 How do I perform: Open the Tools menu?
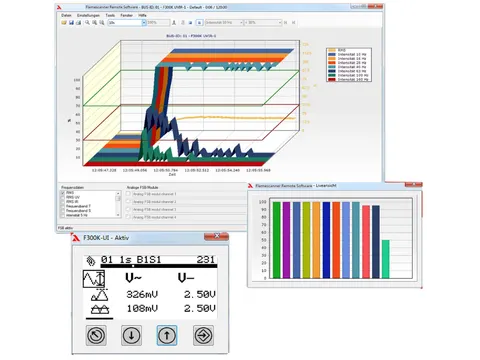(x=110, y=15)
